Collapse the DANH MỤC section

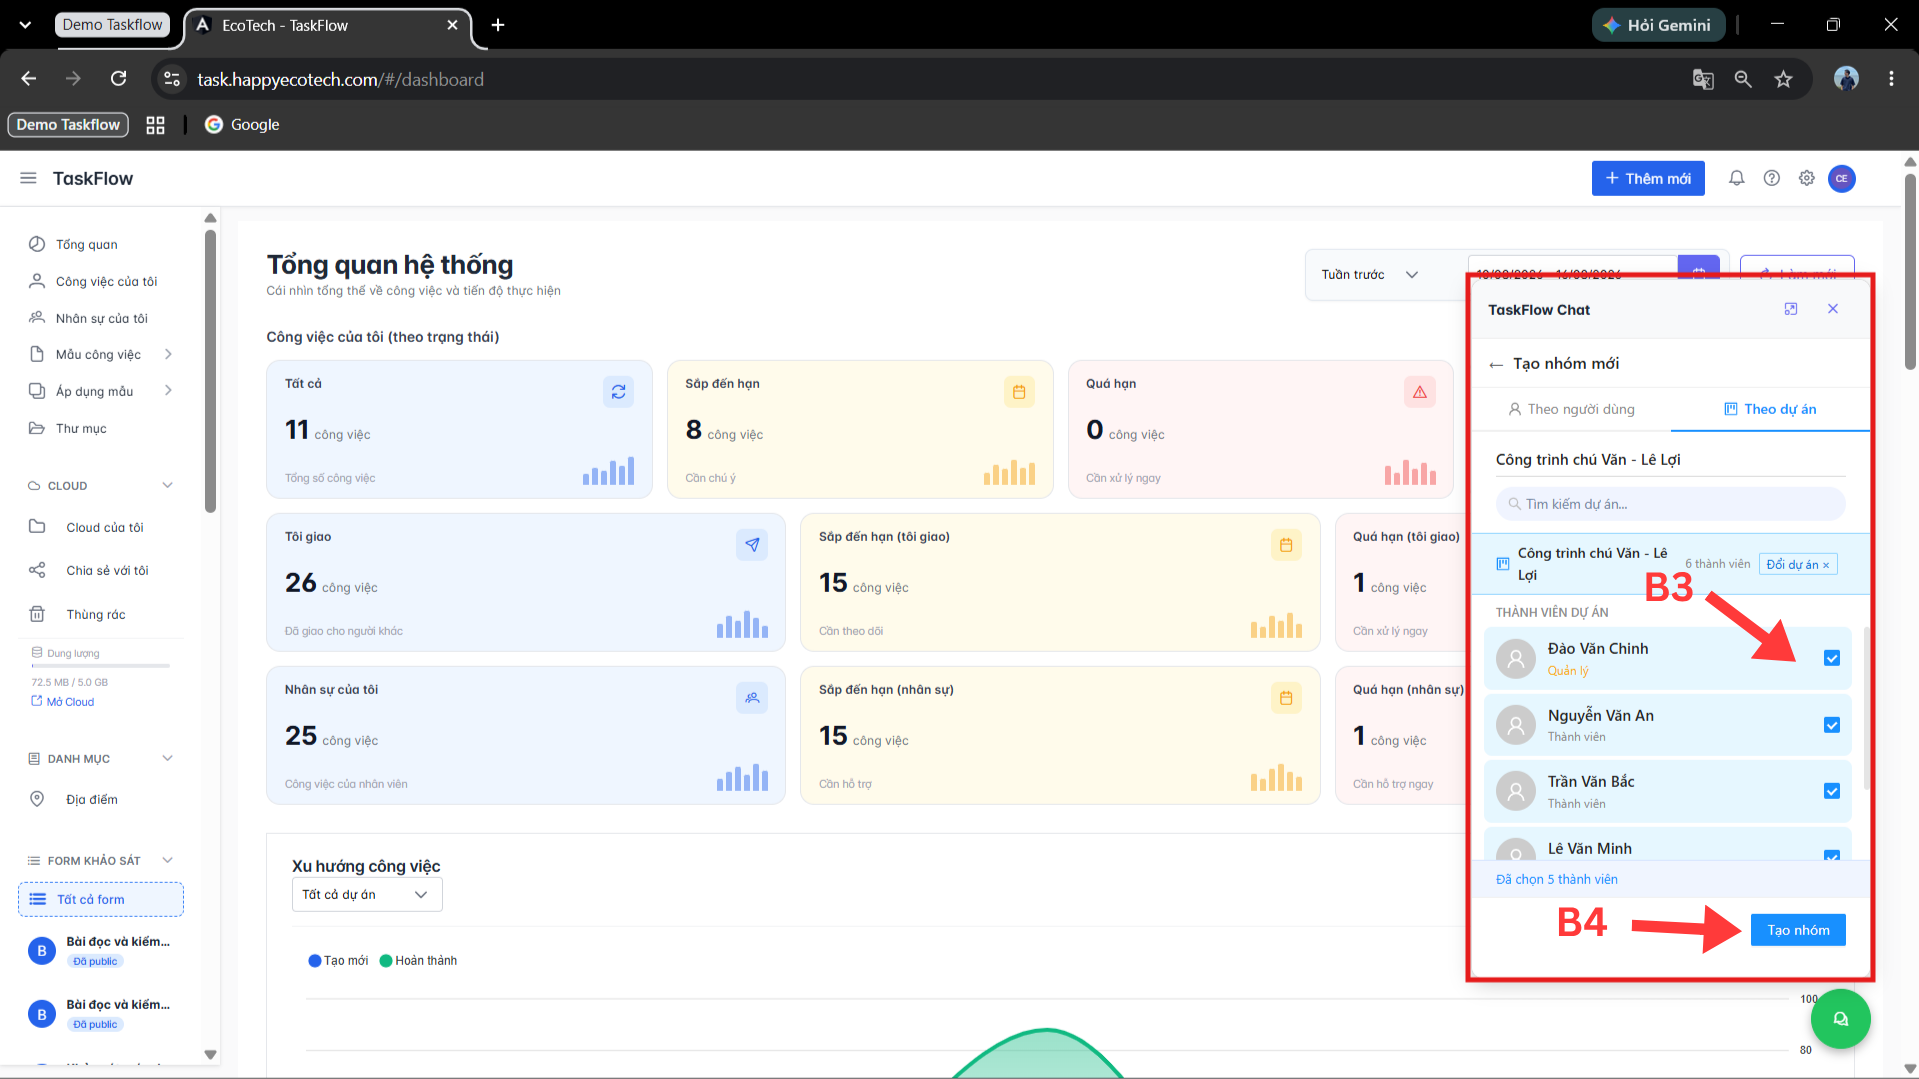(167, 758)
